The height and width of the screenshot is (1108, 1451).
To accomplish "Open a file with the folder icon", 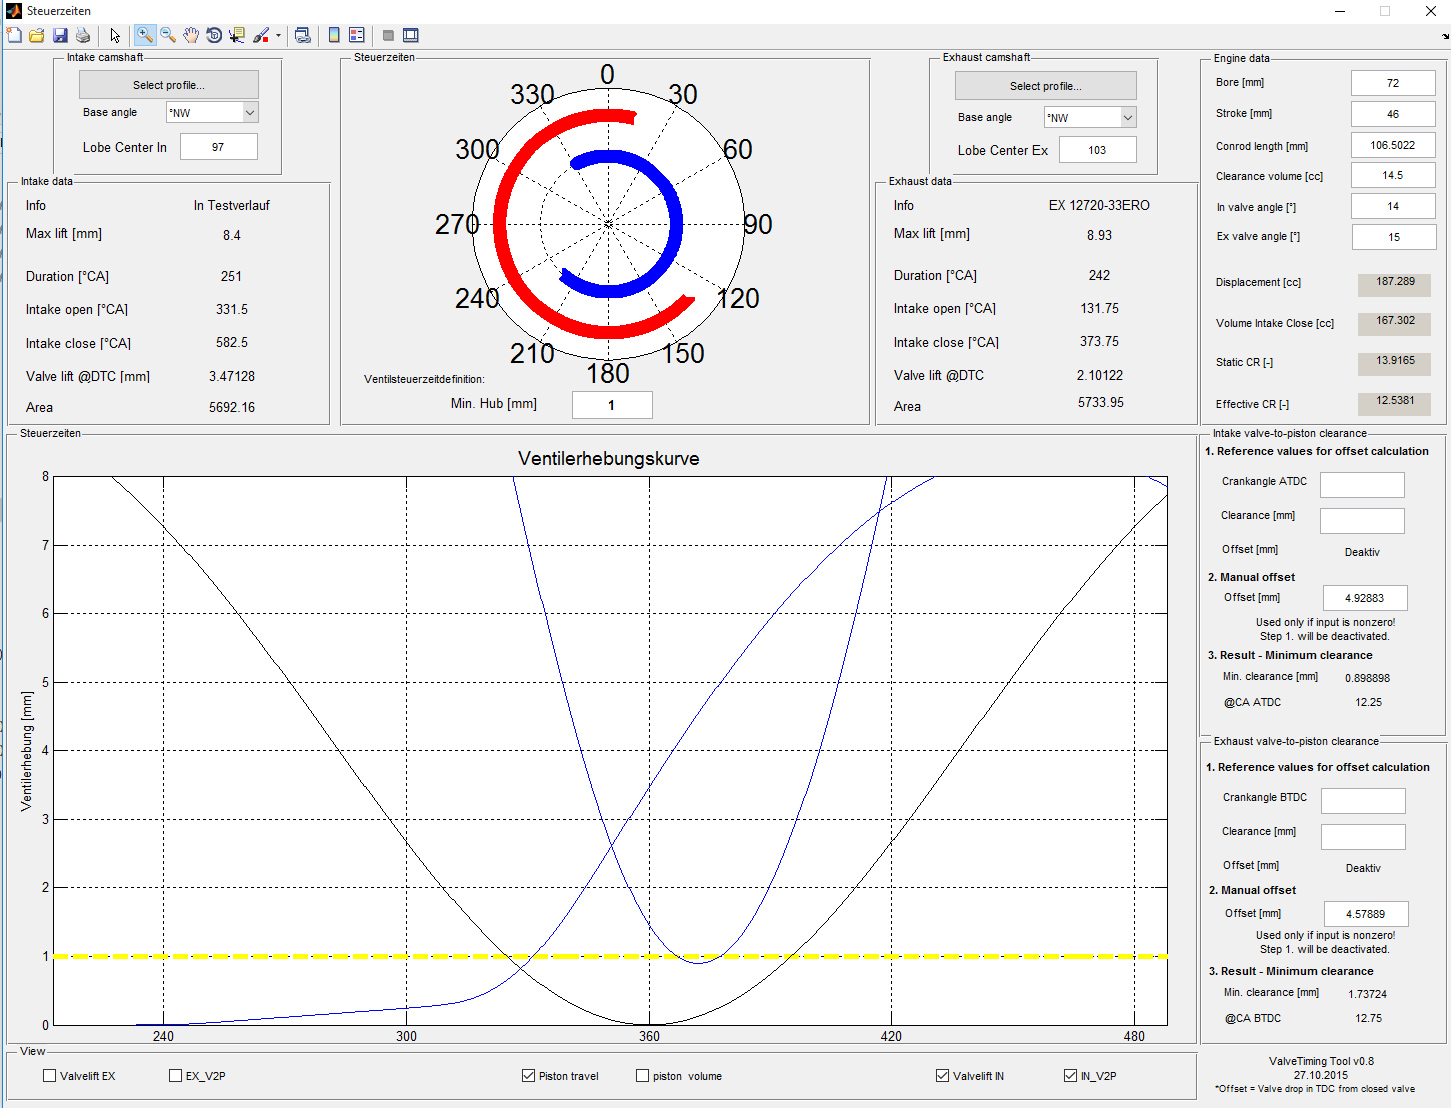I will (x=37, y=36).
